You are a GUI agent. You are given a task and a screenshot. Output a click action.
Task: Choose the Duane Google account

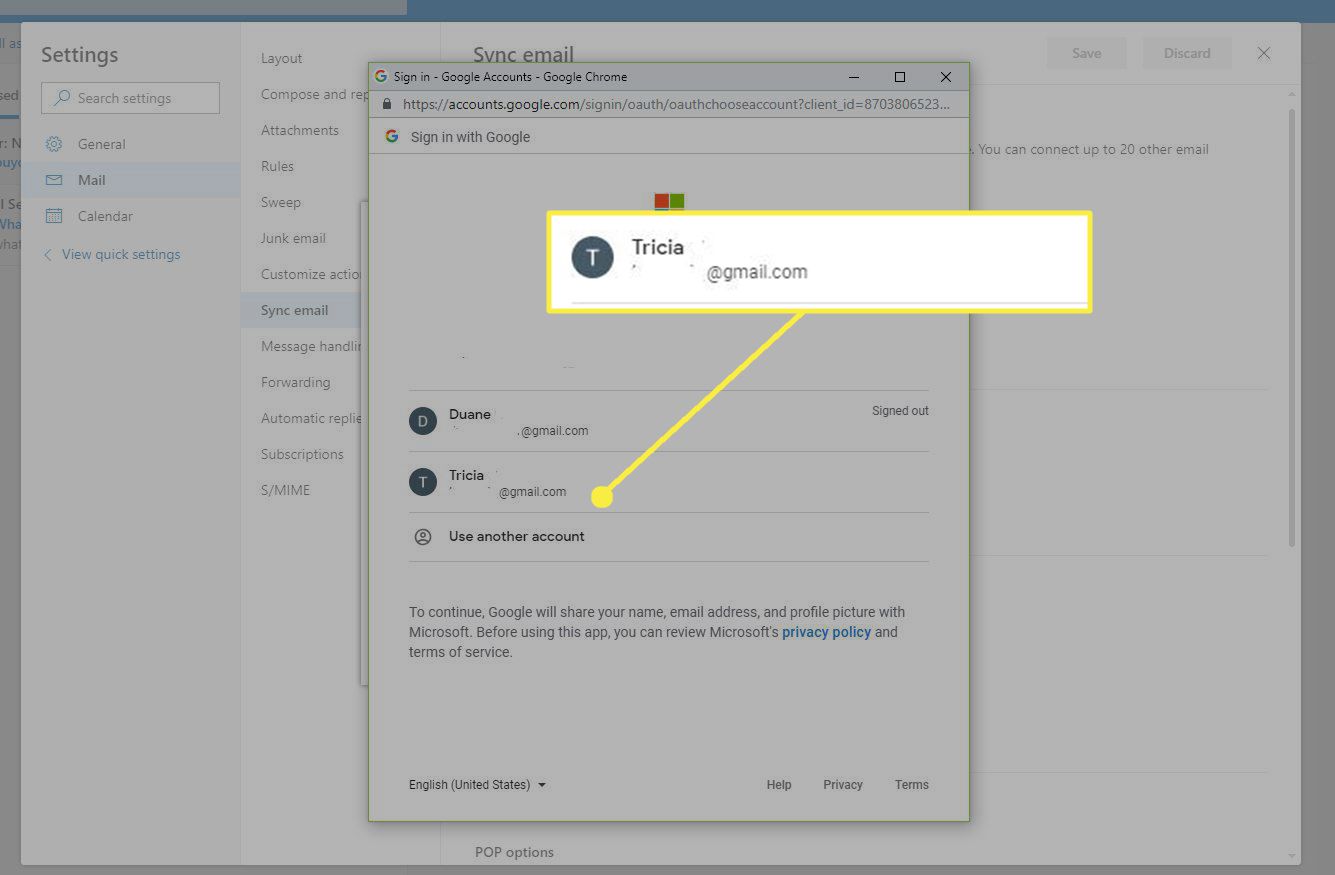(x=668, y=421)
